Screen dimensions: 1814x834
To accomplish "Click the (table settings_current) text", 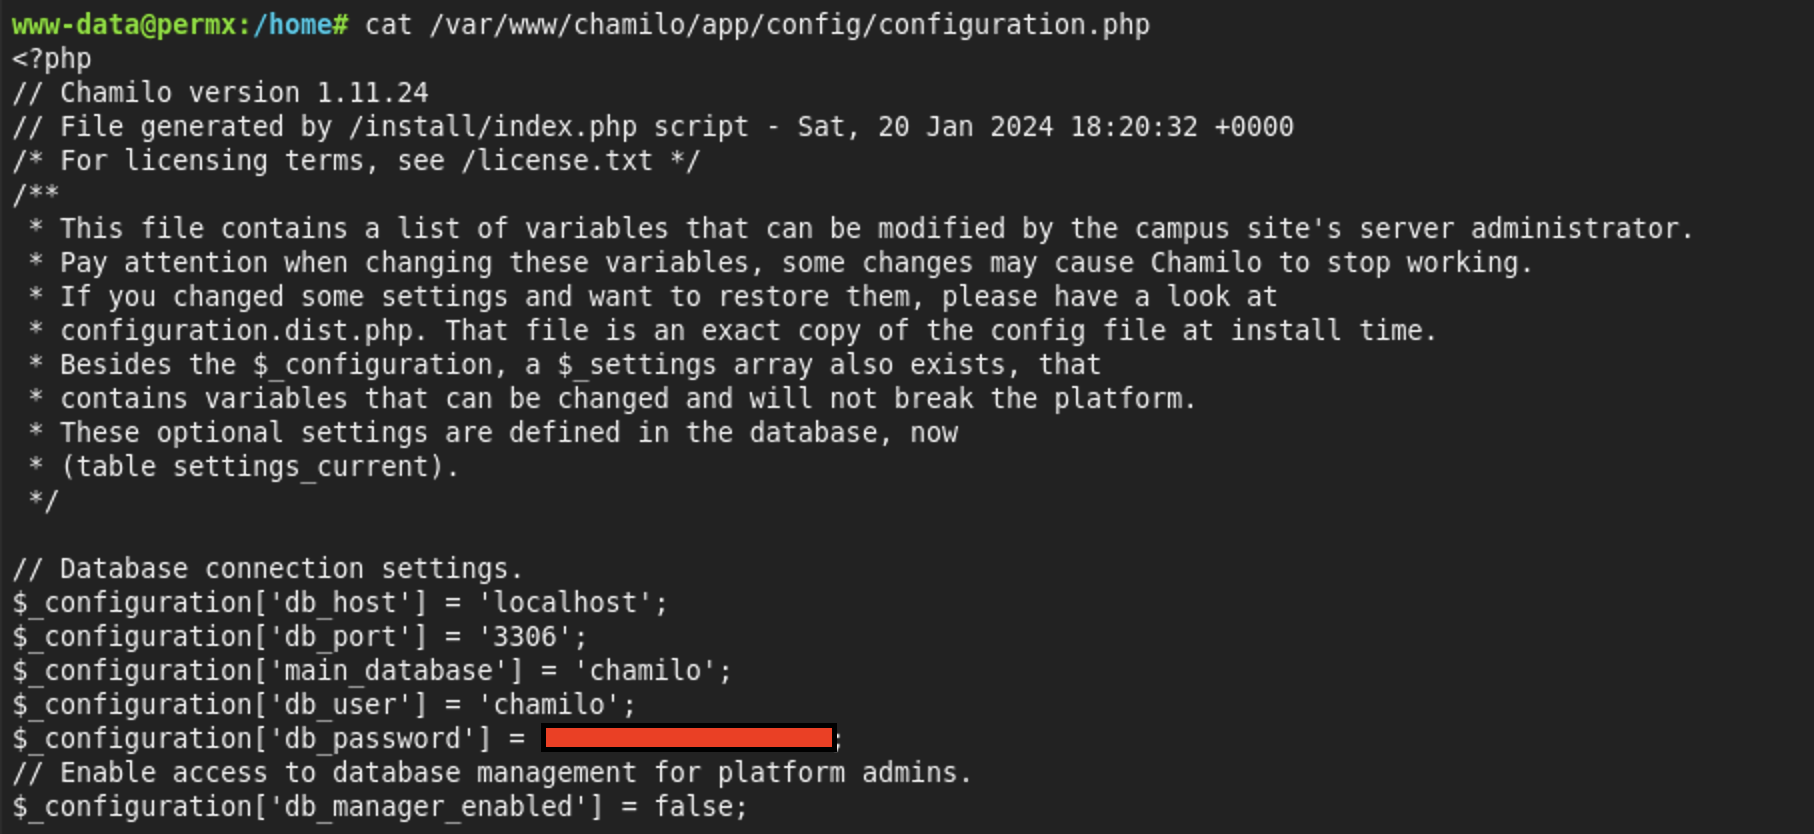I will click(259, 466).
